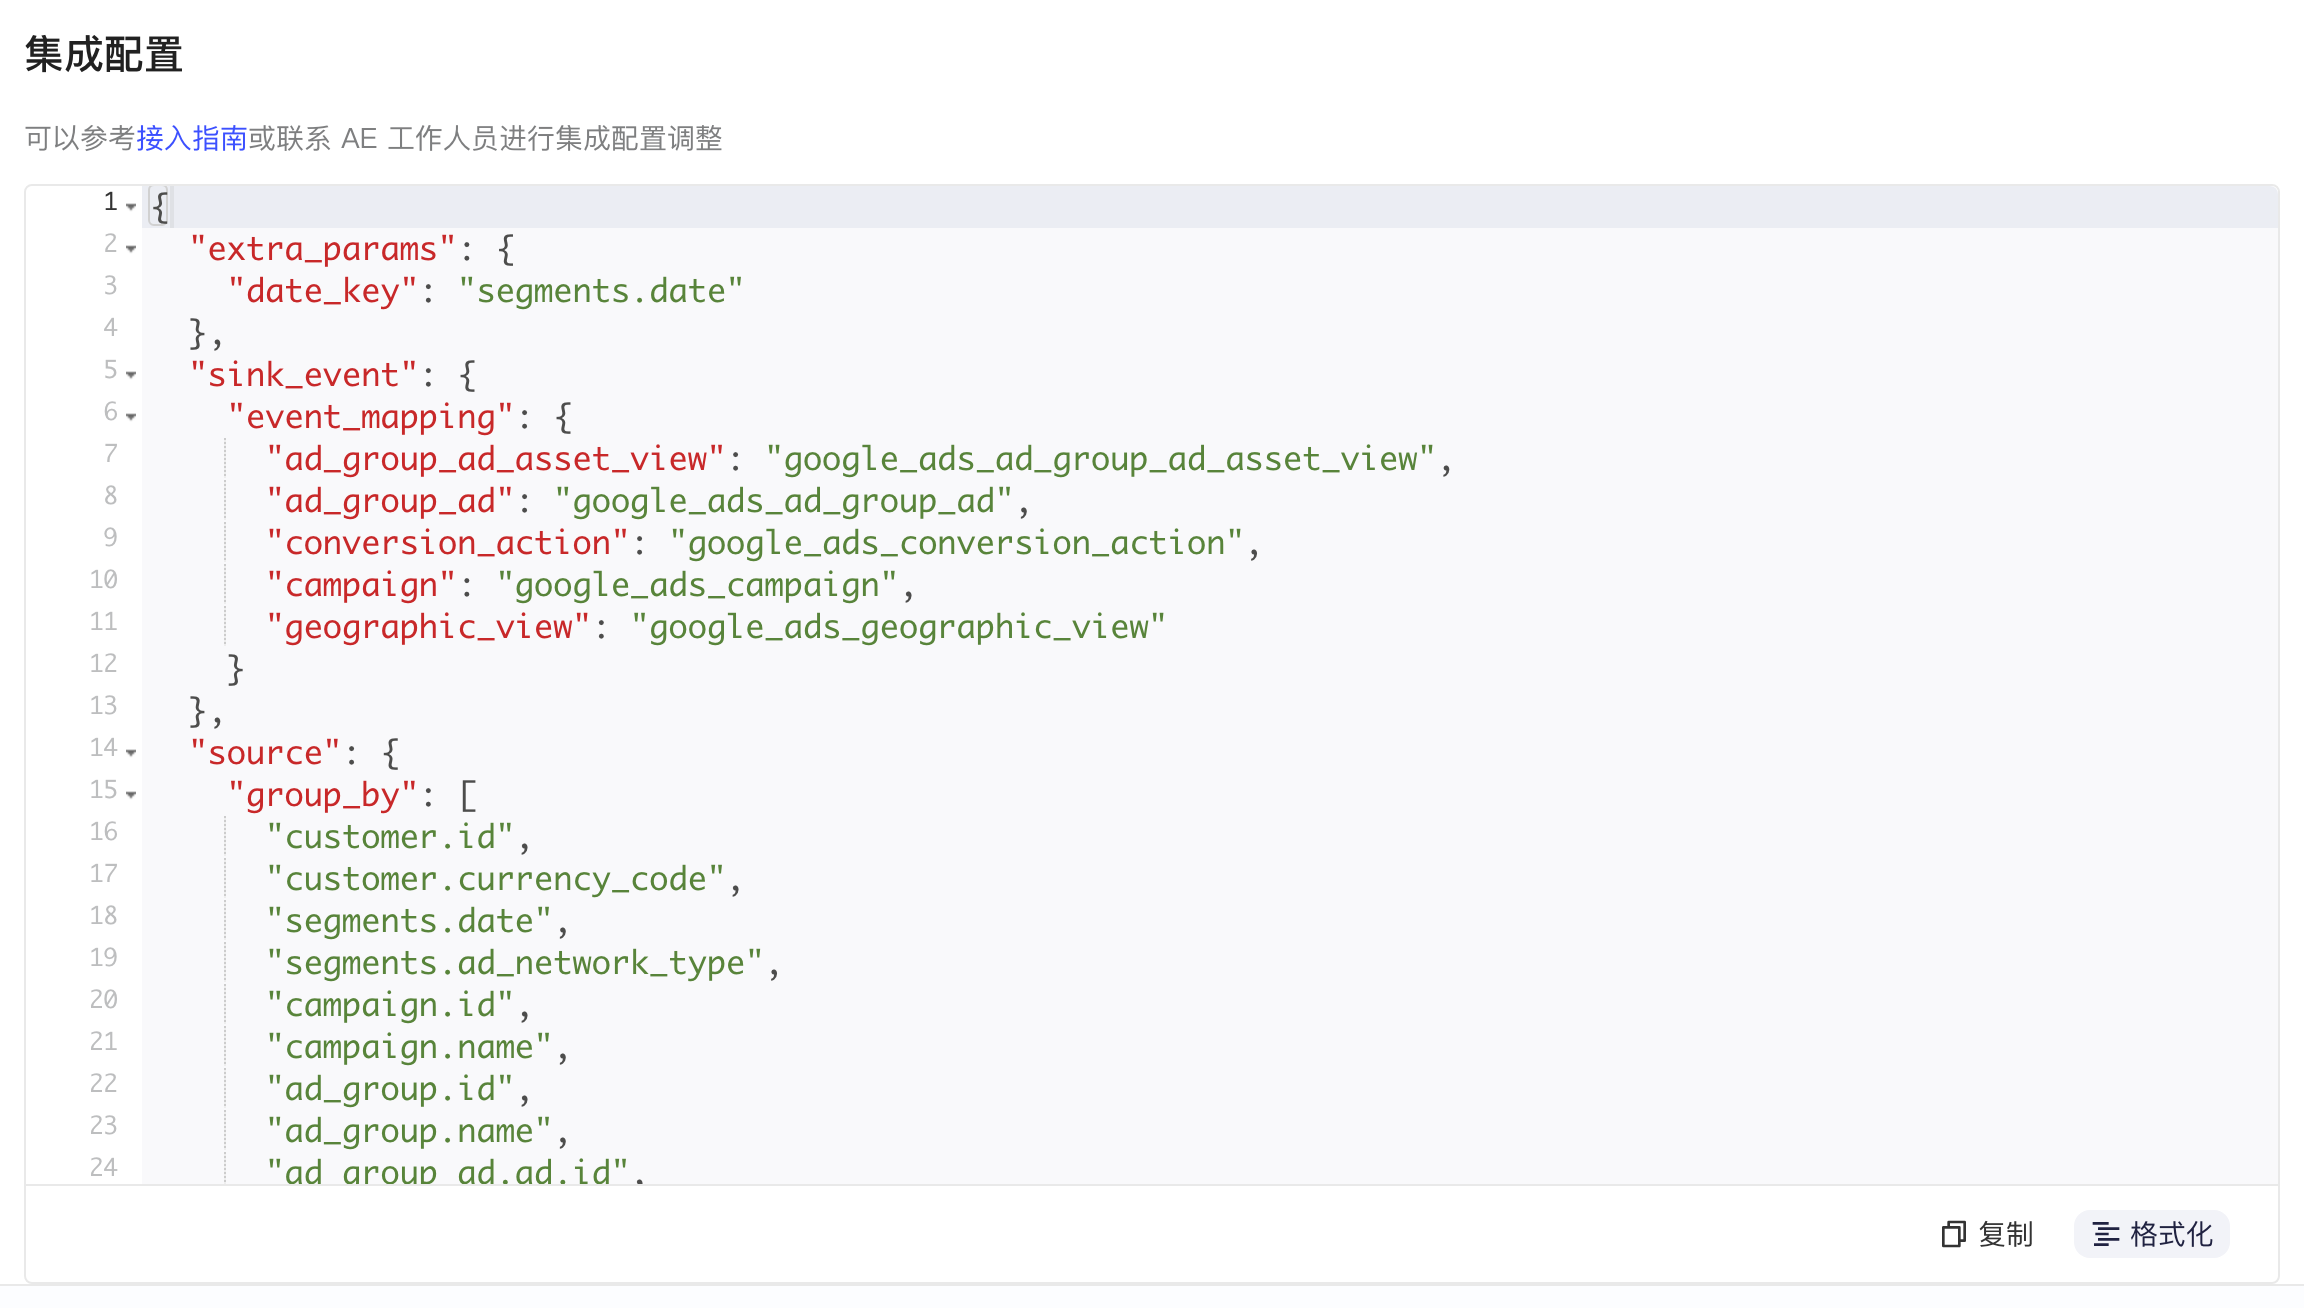Click line number 12 in the gutter
The image size is (2304, 1308).
pyautogui.click(x=104, y=663)
